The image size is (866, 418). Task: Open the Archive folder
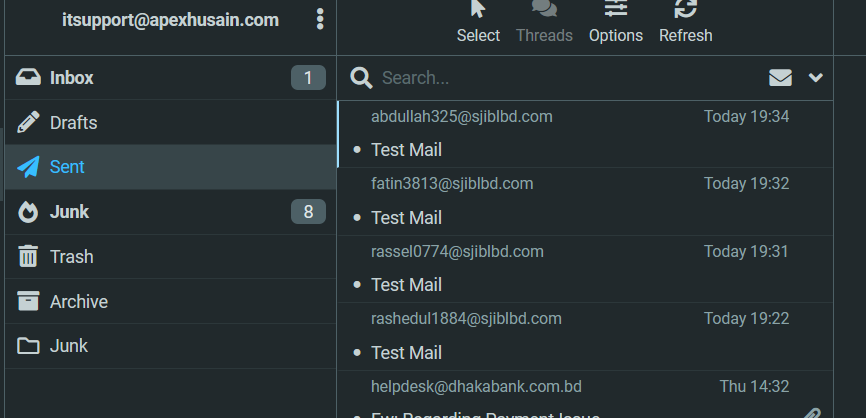point(78,301)
